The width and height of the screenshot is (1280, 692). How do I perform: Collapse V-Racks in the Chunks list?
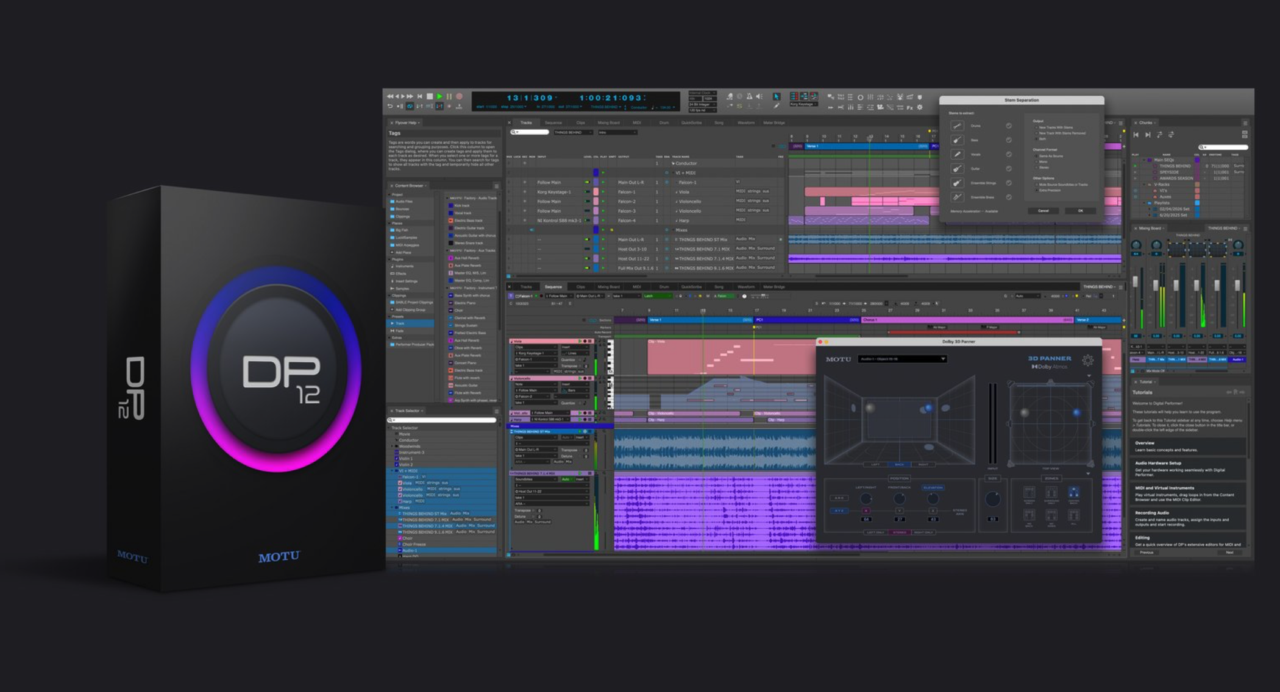click(x=1144, y=185)
